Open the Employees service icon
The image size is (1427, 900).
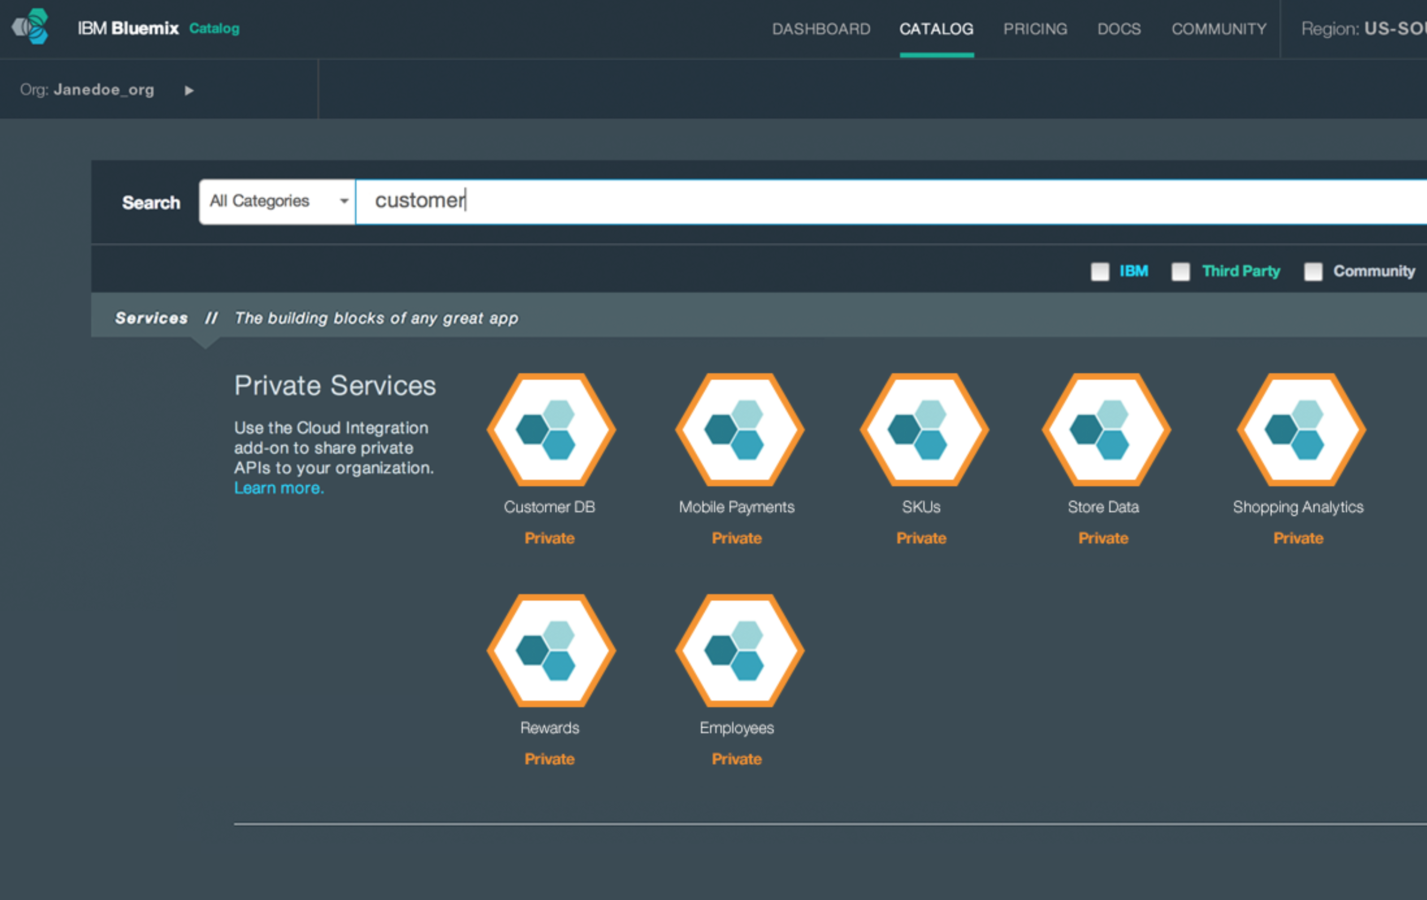click(739, 651)
